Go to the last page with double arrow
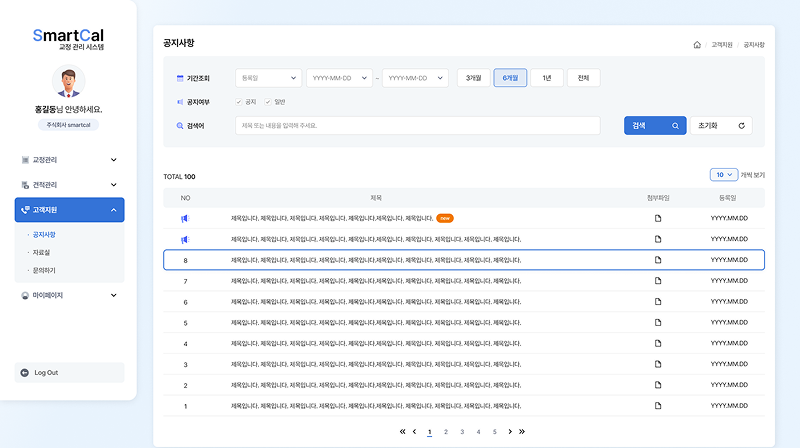 pos(522,432)
